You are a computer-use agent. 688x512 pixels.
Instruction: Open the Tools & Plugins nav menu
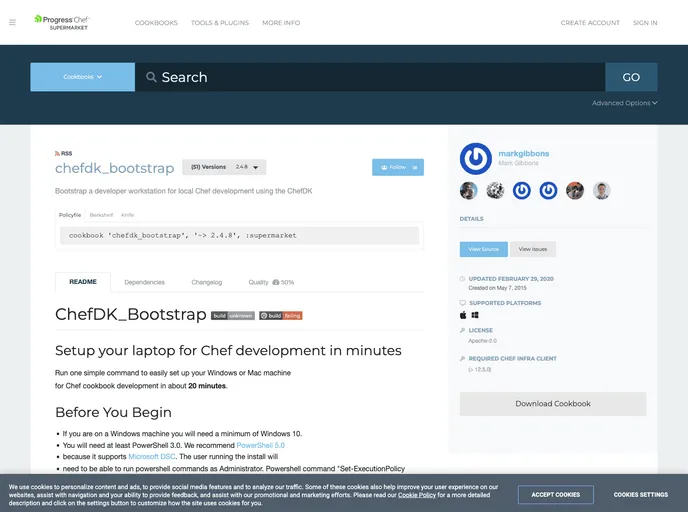[x=220, y=23]
